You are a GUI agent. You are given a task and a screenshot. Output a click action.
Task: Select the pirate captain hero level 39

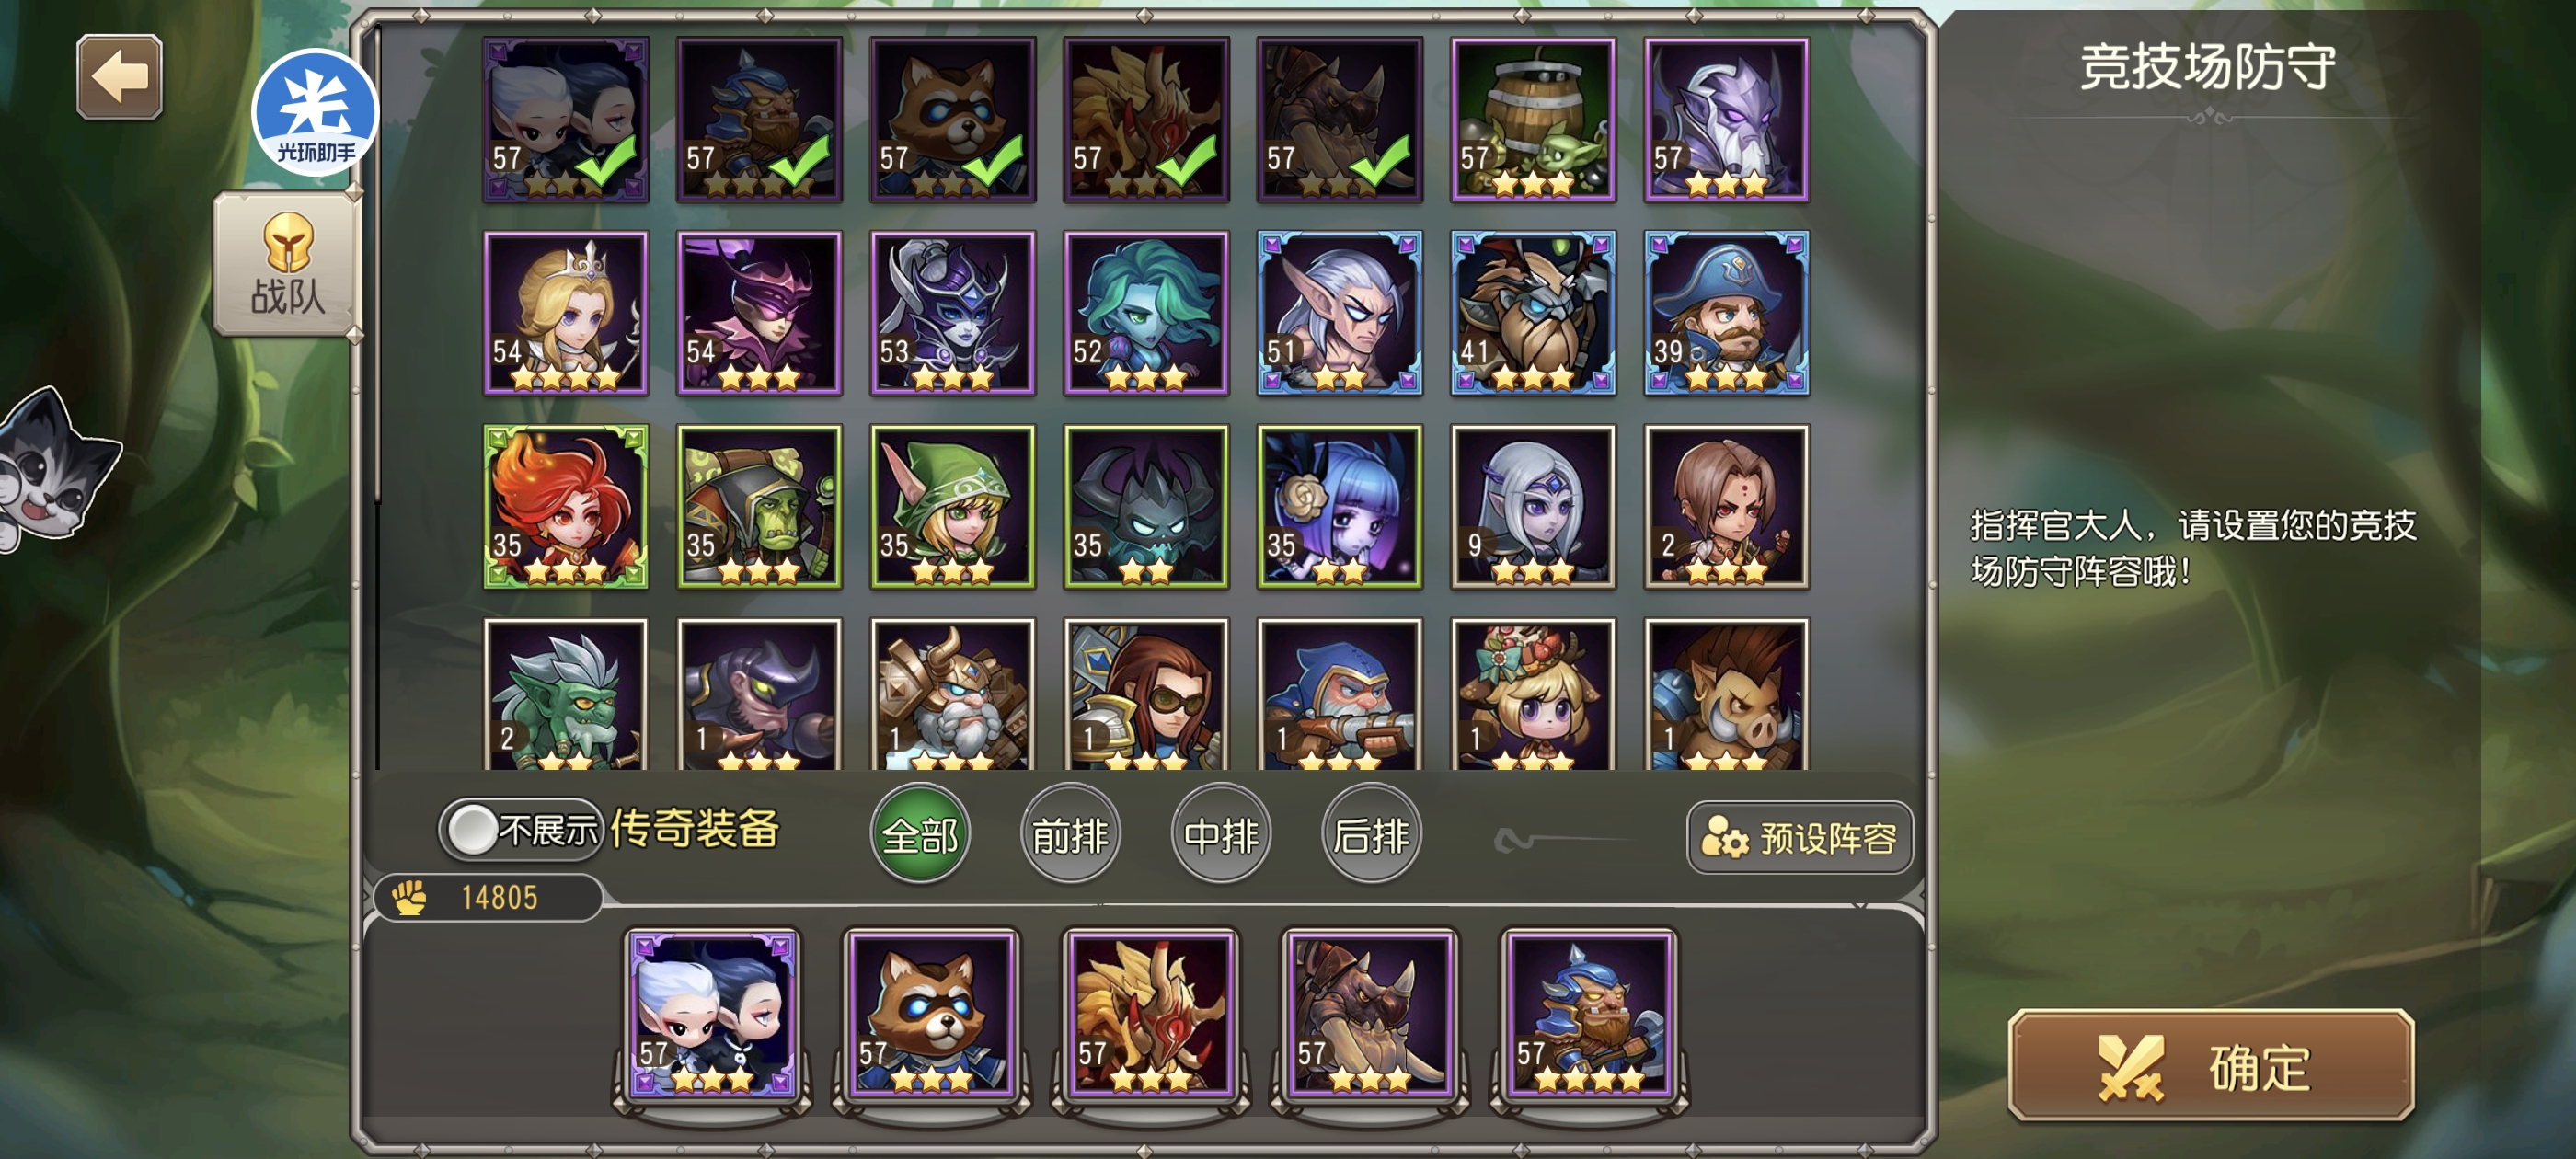(x=1727, y=313)
